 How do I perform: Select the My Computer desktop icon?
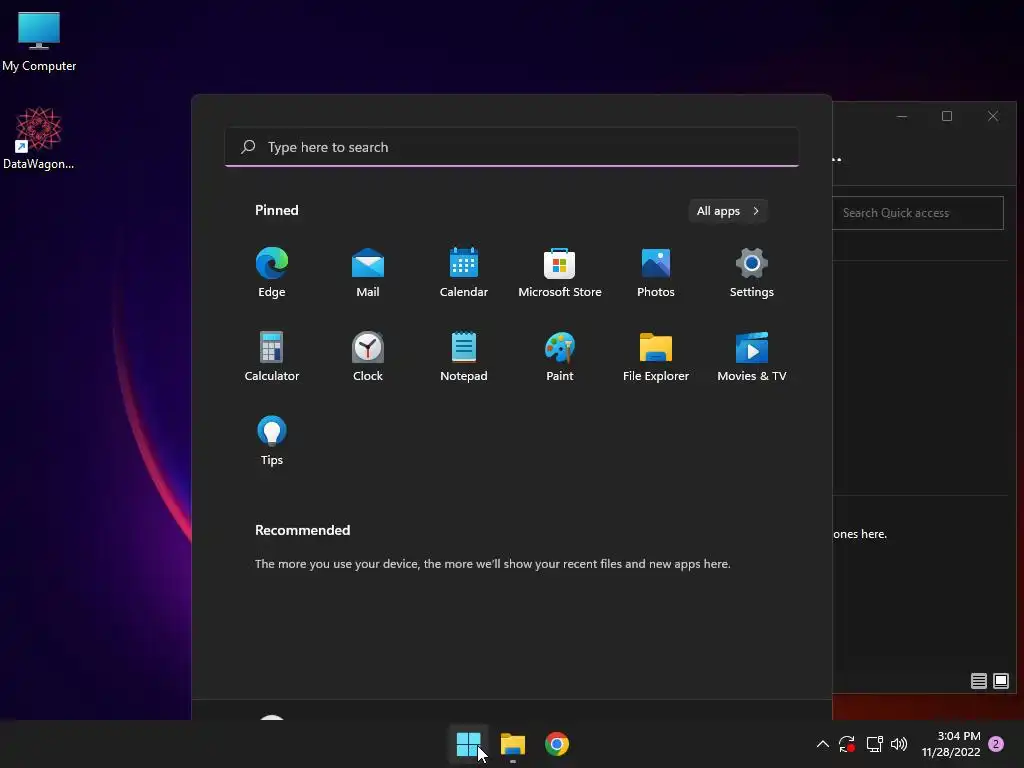point(39,41)
